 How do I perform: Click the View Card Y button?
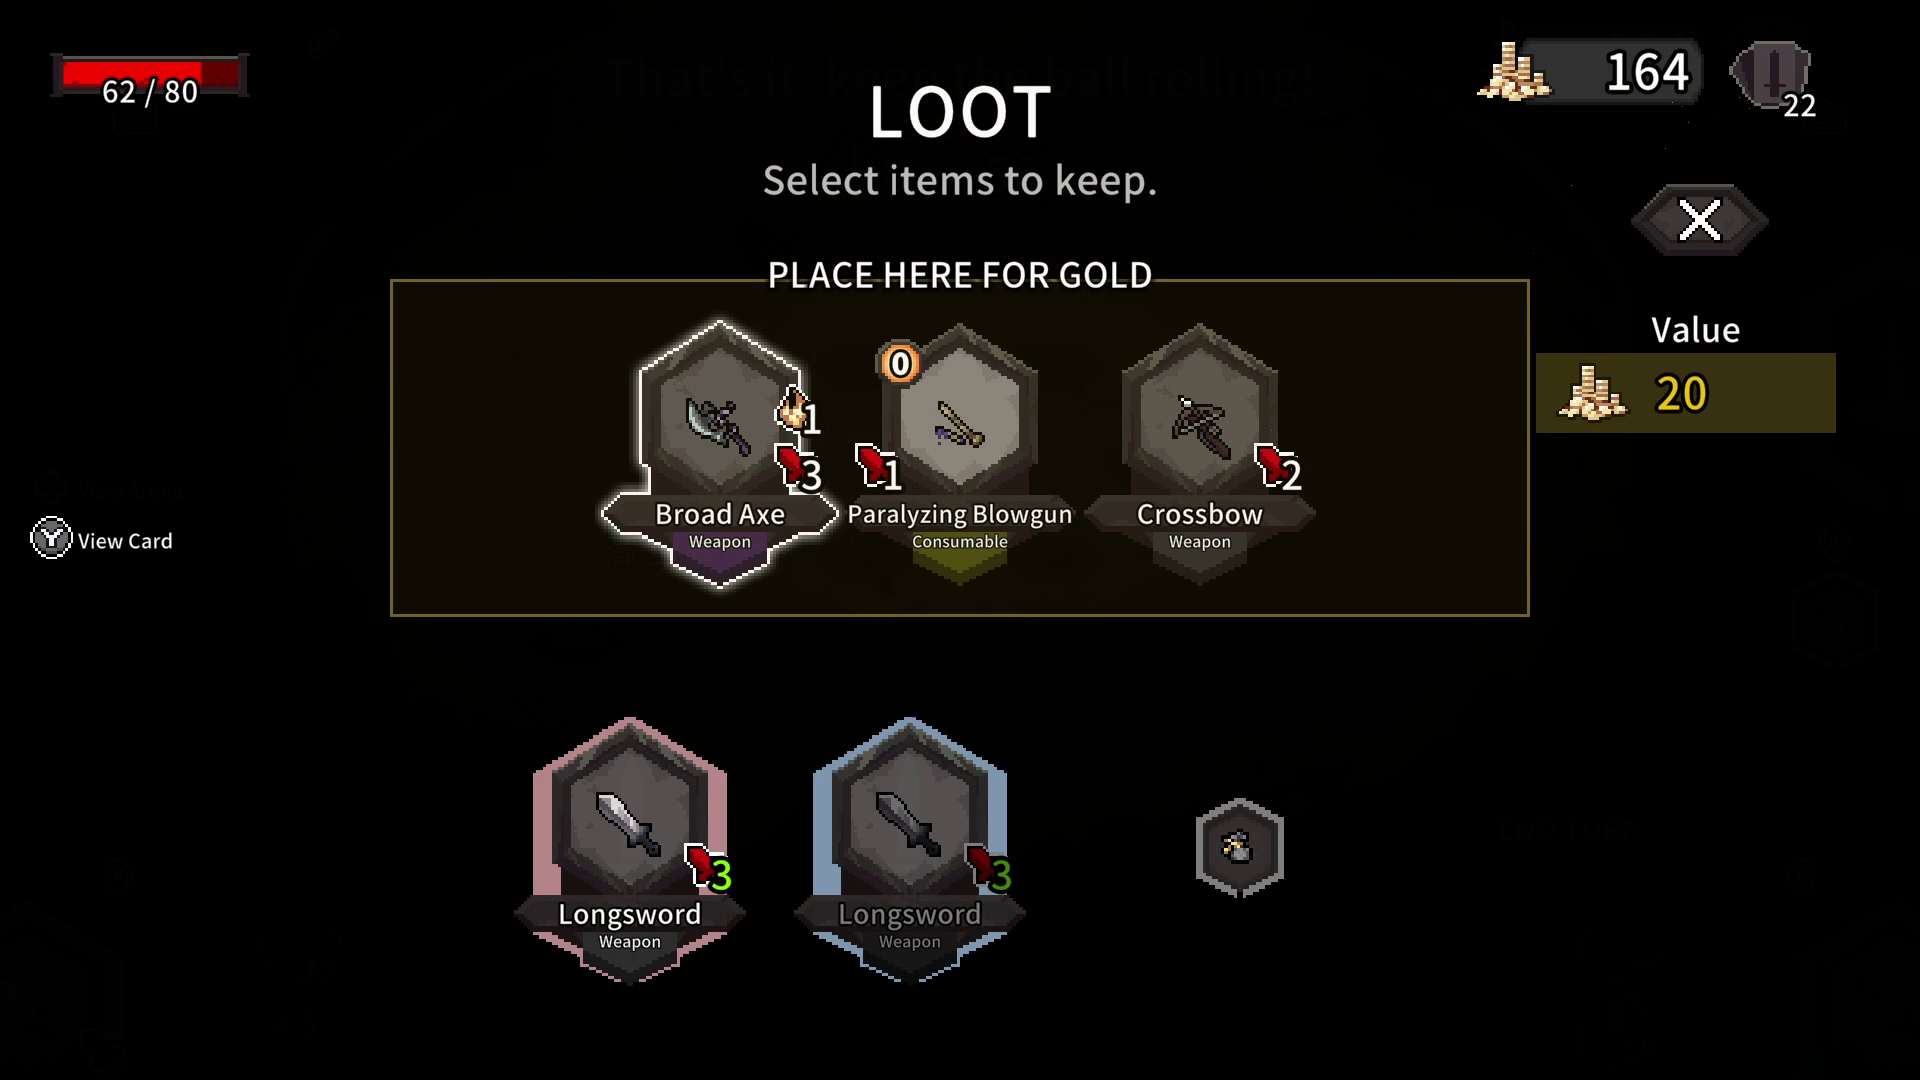102,540
